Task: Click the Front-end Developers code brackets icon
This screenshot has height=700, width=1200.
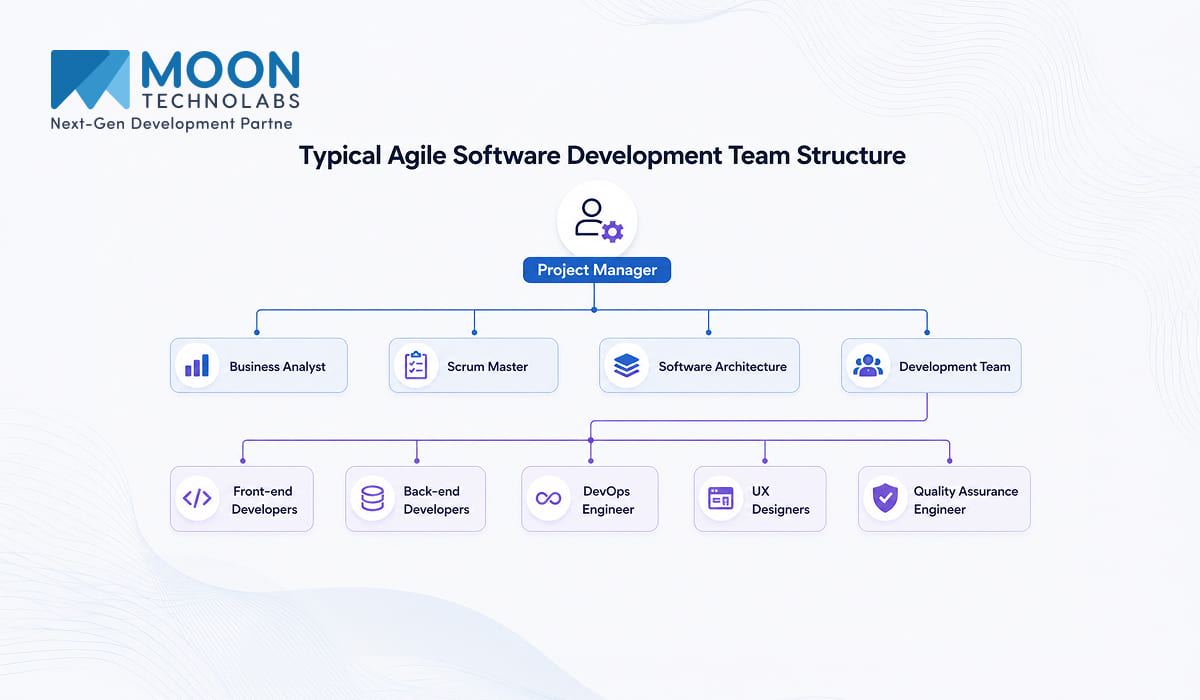Action: click(x=197, y=498)
